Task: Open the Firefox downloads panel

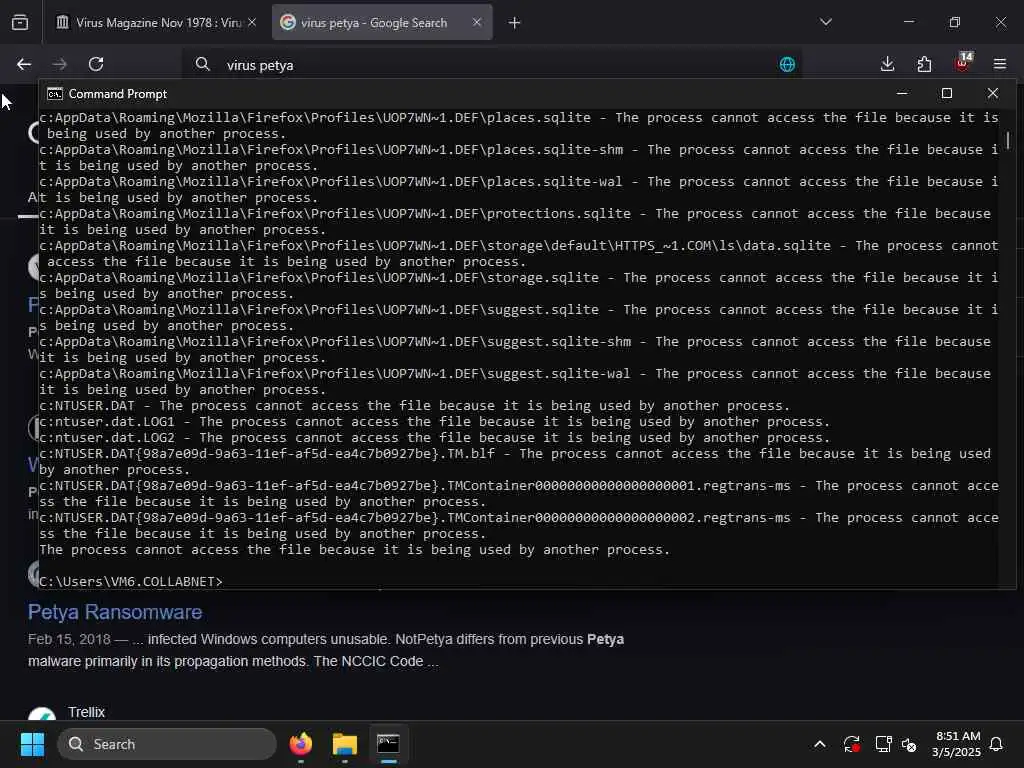Action: click(887, 64)
